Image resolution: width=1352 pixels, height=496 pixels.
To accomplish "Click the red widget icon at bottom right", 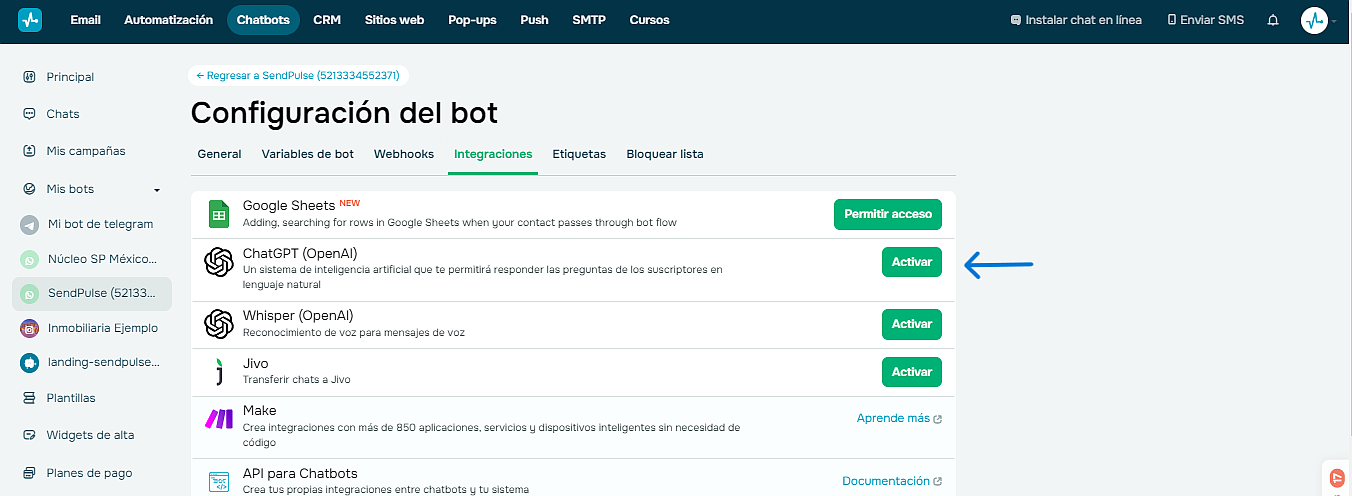I will pyautogui.click(x=1339, y=479).
